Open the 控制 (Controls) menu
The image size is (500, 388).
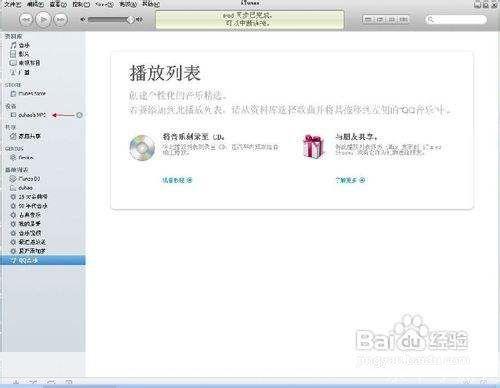pyautogui.click(x=81, y=4)
